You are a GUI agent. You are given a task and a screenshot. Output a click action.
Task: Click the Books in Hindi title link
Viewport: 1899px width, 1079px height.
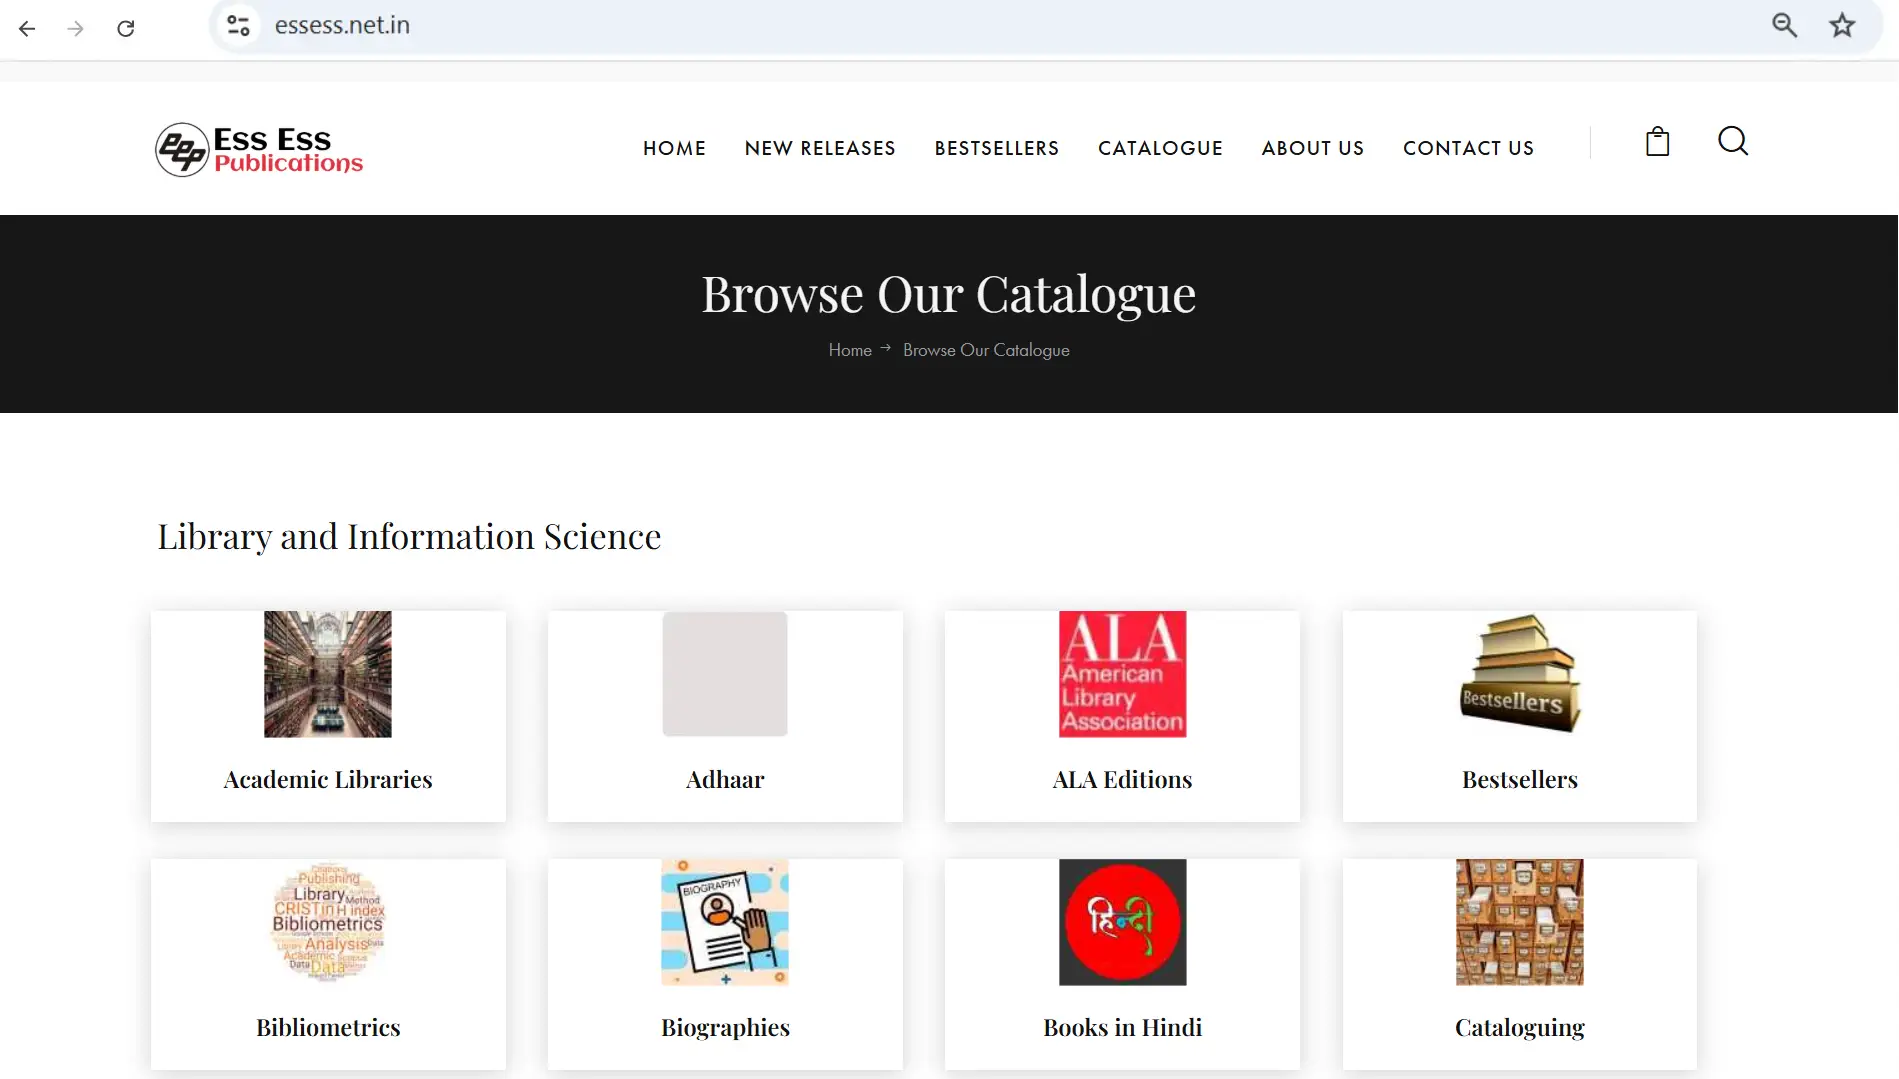[x=1122, y=1028]
